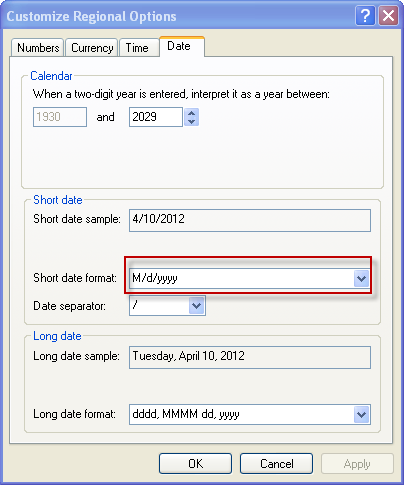Switch to the Numbers tab

pos(38,48)
